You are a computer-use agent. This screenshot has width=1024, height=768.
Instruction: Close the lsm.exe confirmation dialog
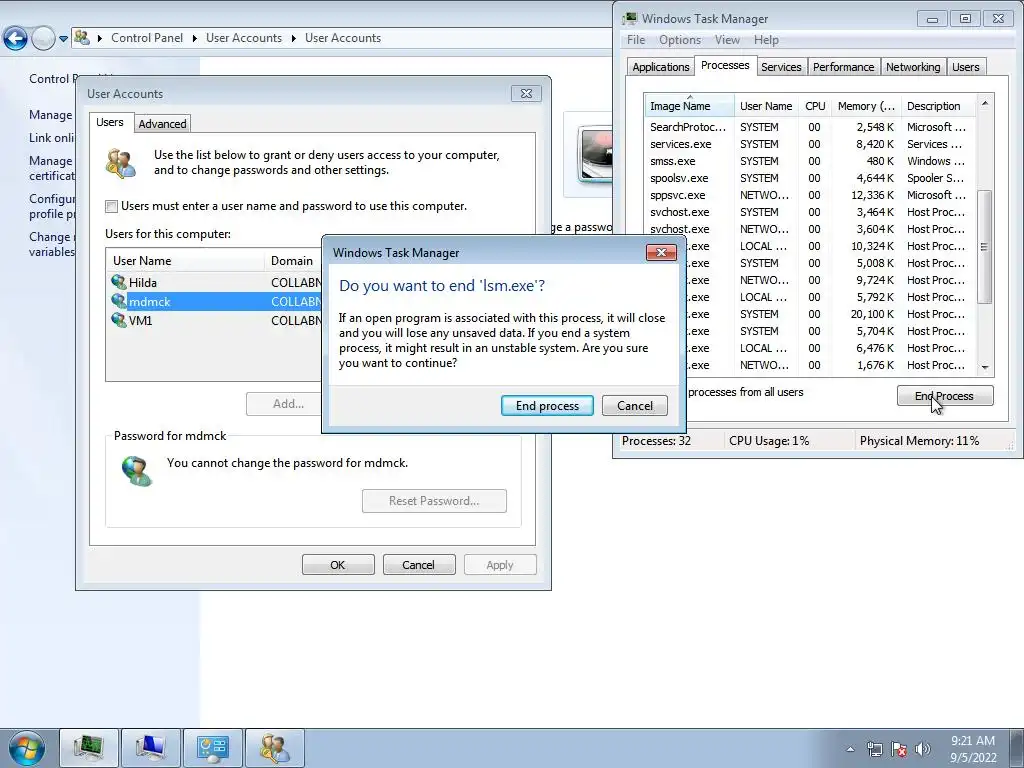pyautogui.click(x=661, y=252)
